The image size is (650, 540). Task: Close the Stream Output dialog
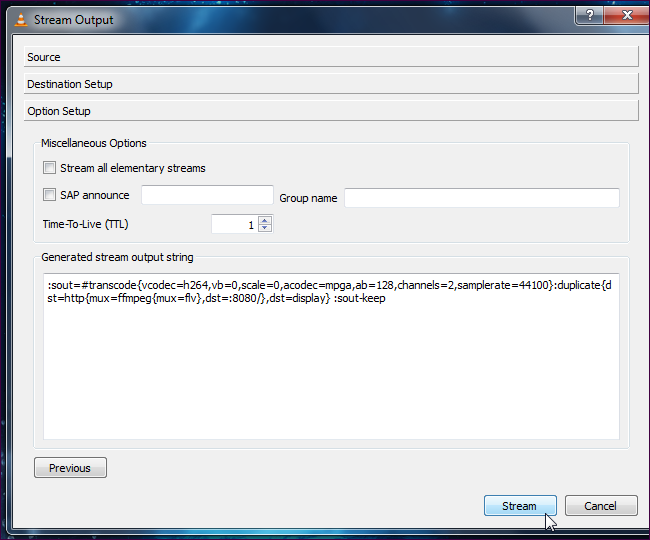627,15
